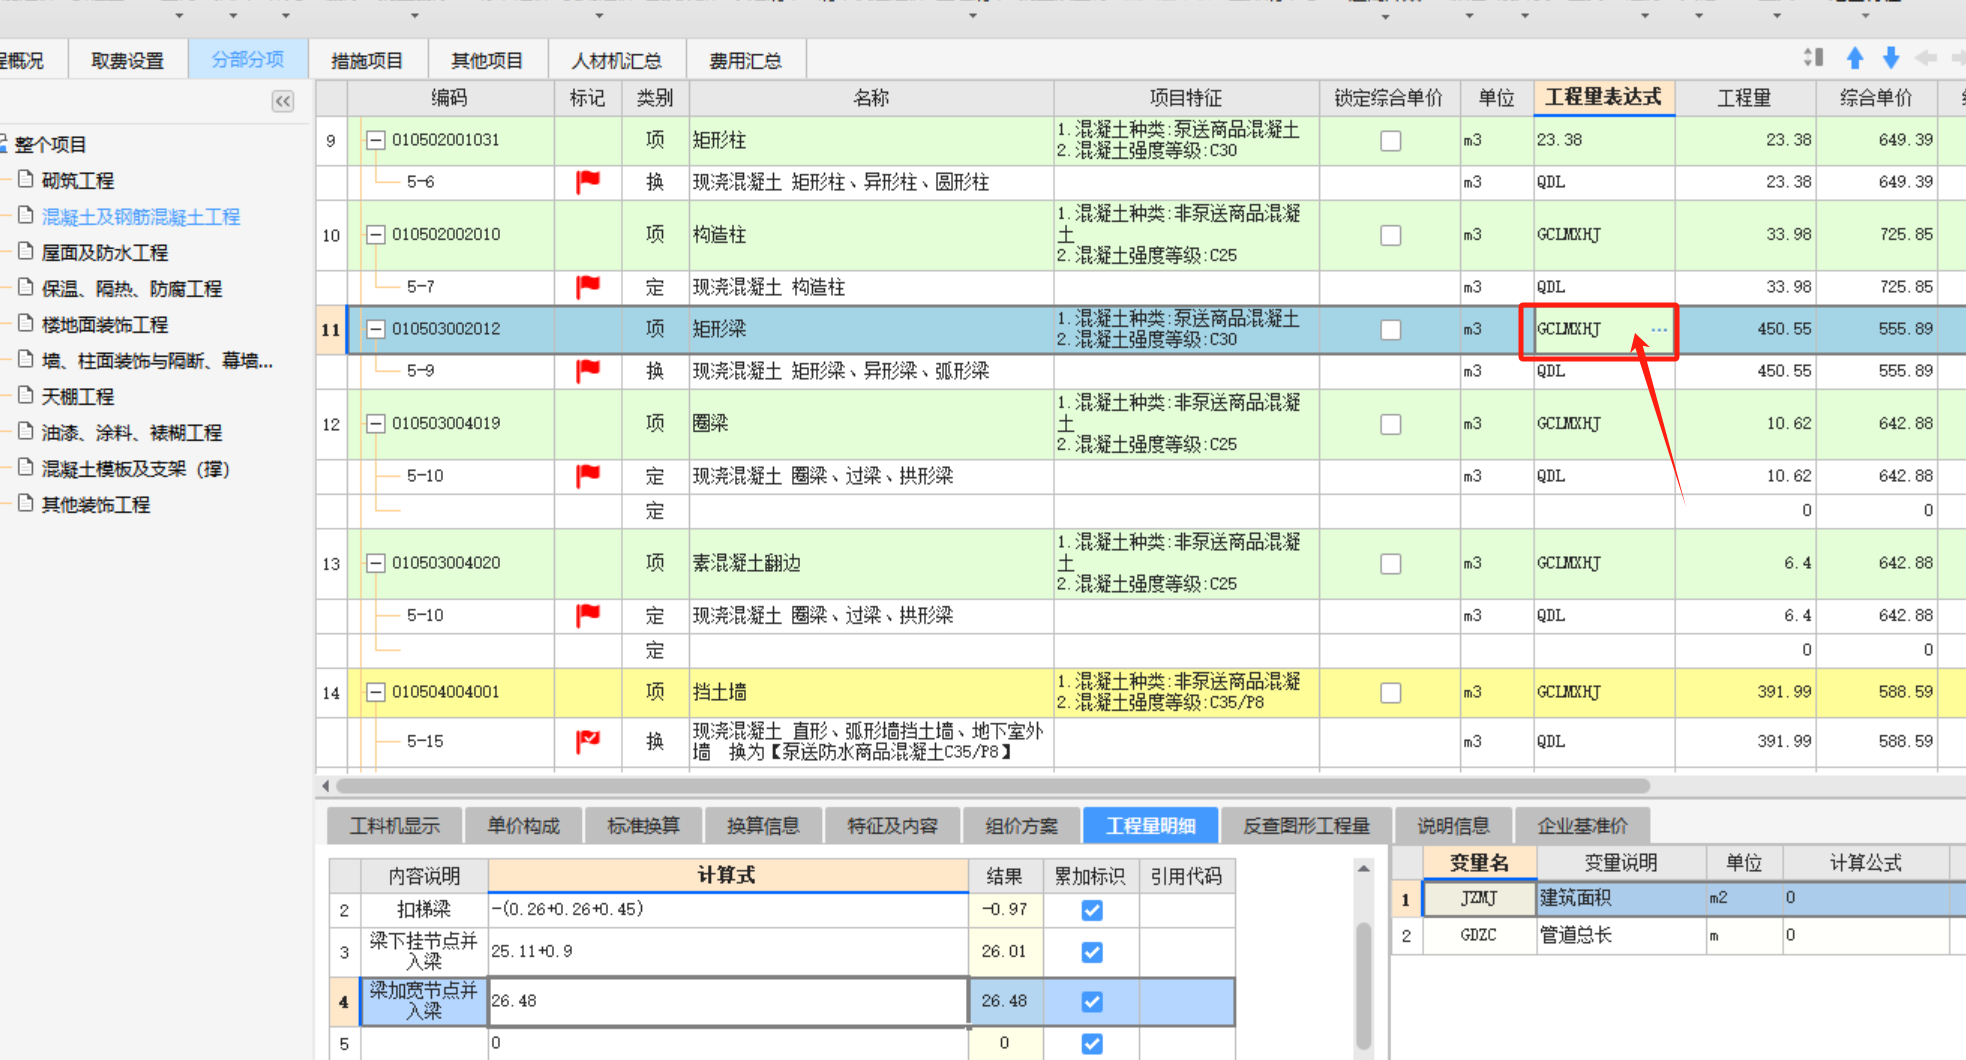Select 保温、隔热、防腐工程 in the tree
Screen dimensions: 1966x1060
[132, 289]
